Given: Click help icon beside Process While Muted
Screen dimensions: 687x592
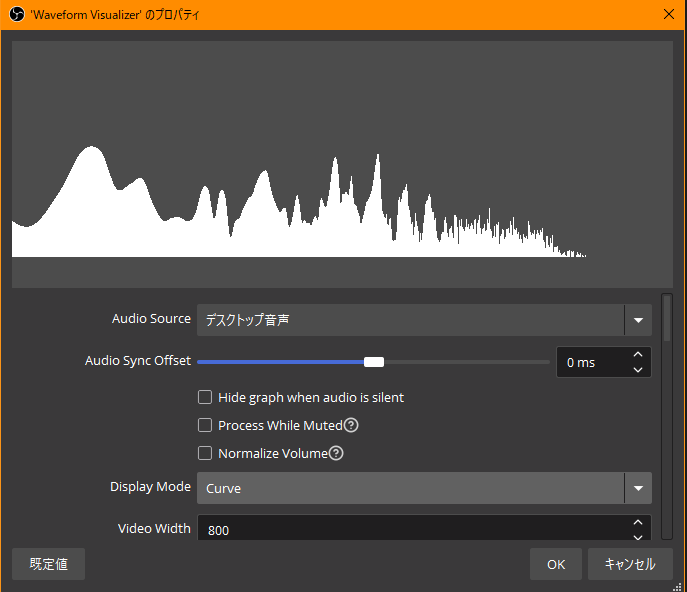Looking at the screenshot, I should [351, 426].
